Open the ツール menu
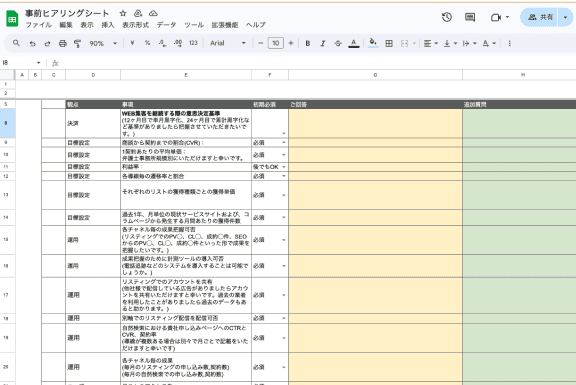 pyautogui.click(x=194, y=25)
